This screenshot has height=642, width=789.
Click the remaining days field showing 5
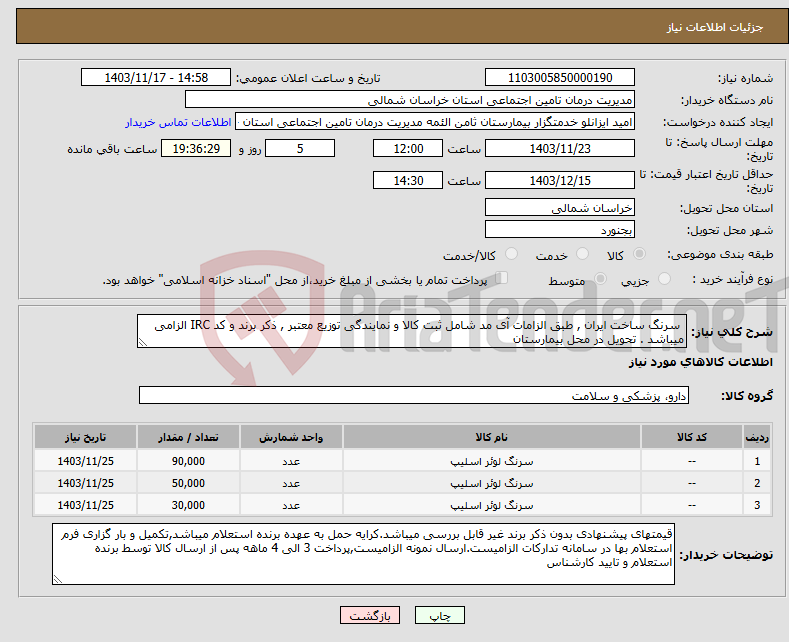coord(300,148)
